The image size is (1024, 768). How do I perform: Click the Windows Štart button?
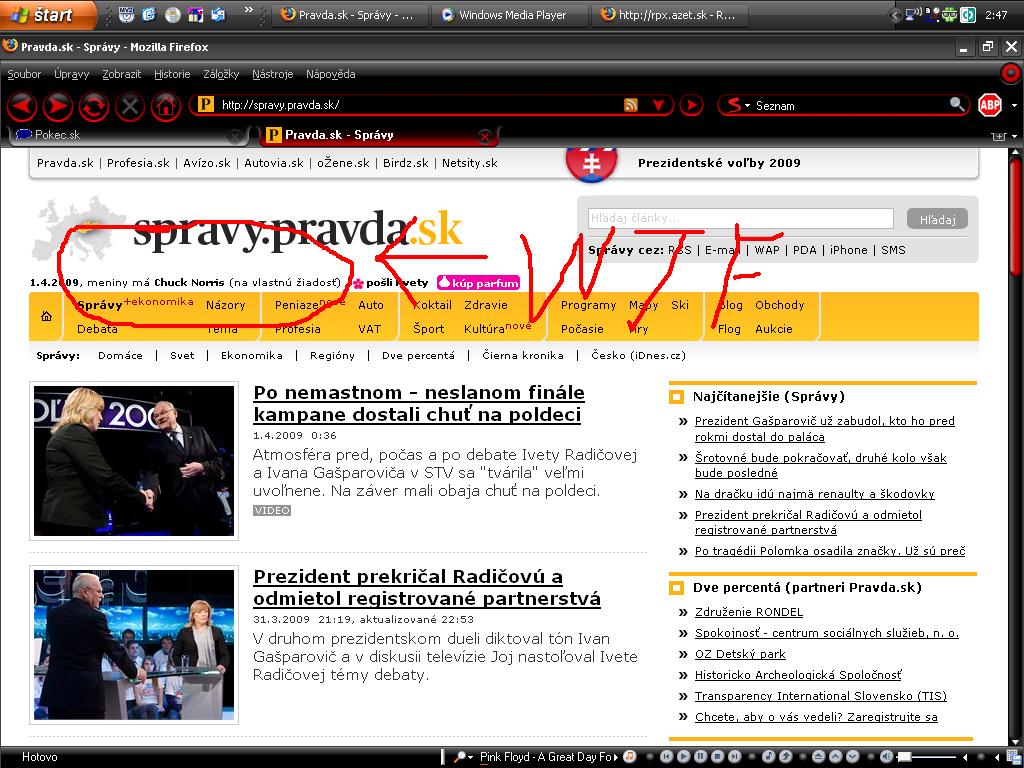47,14
